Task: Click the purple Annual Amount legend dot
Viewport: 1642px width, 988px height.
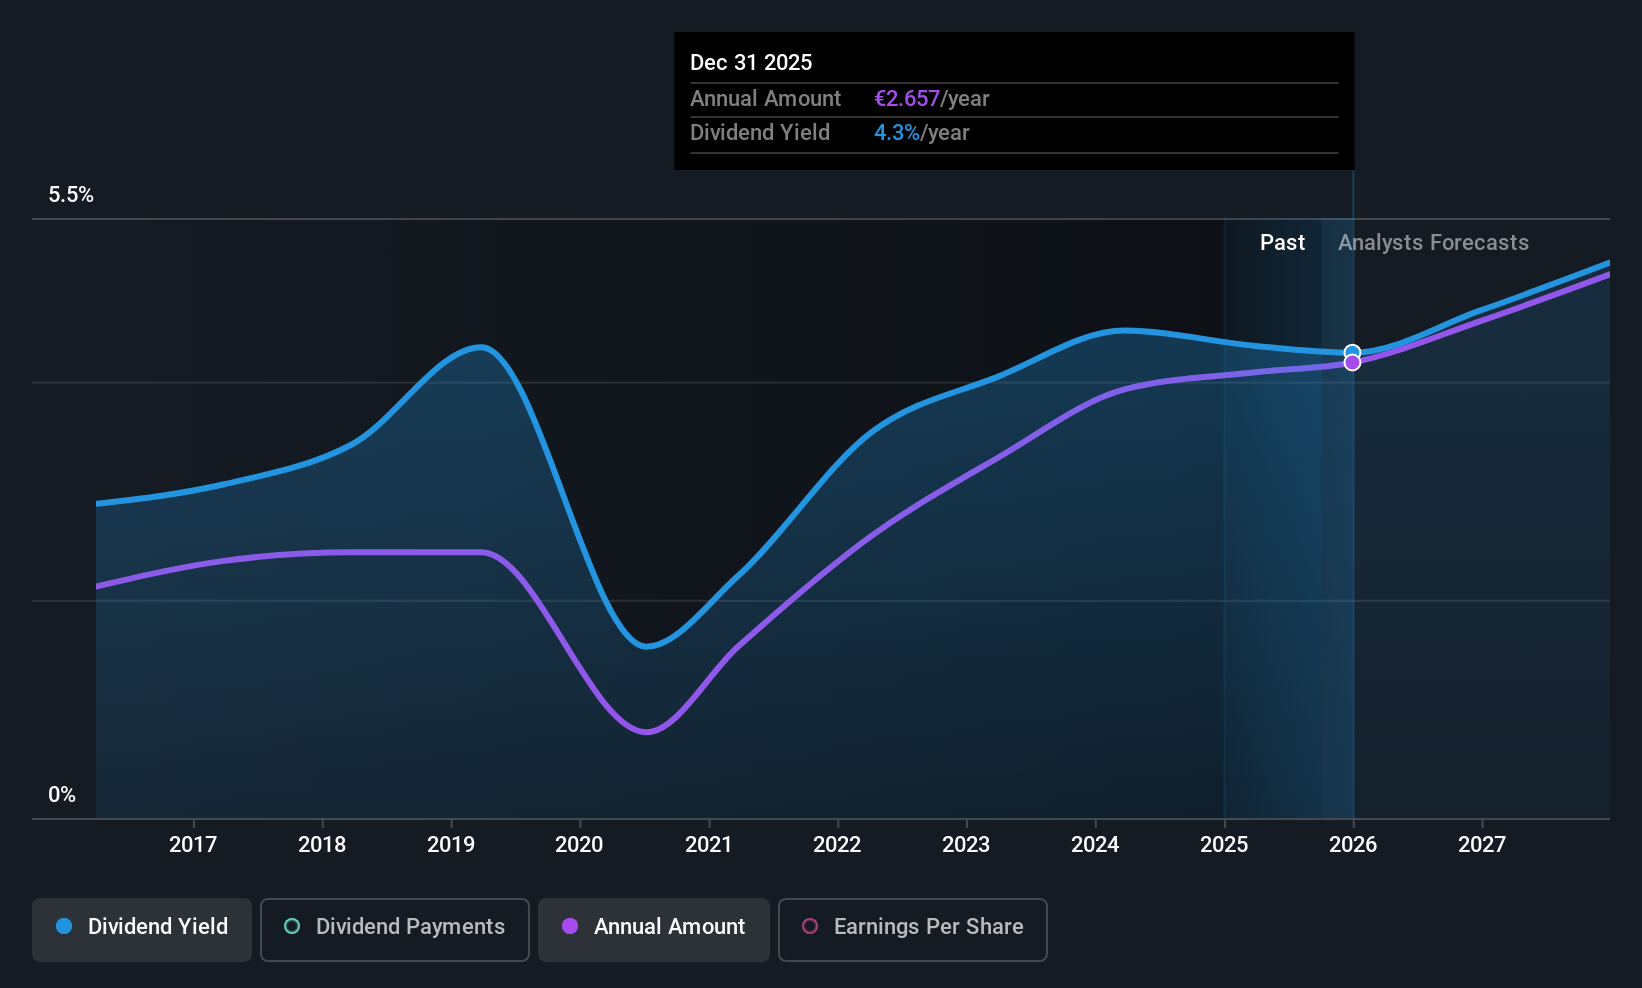Action: coord(570,927)
